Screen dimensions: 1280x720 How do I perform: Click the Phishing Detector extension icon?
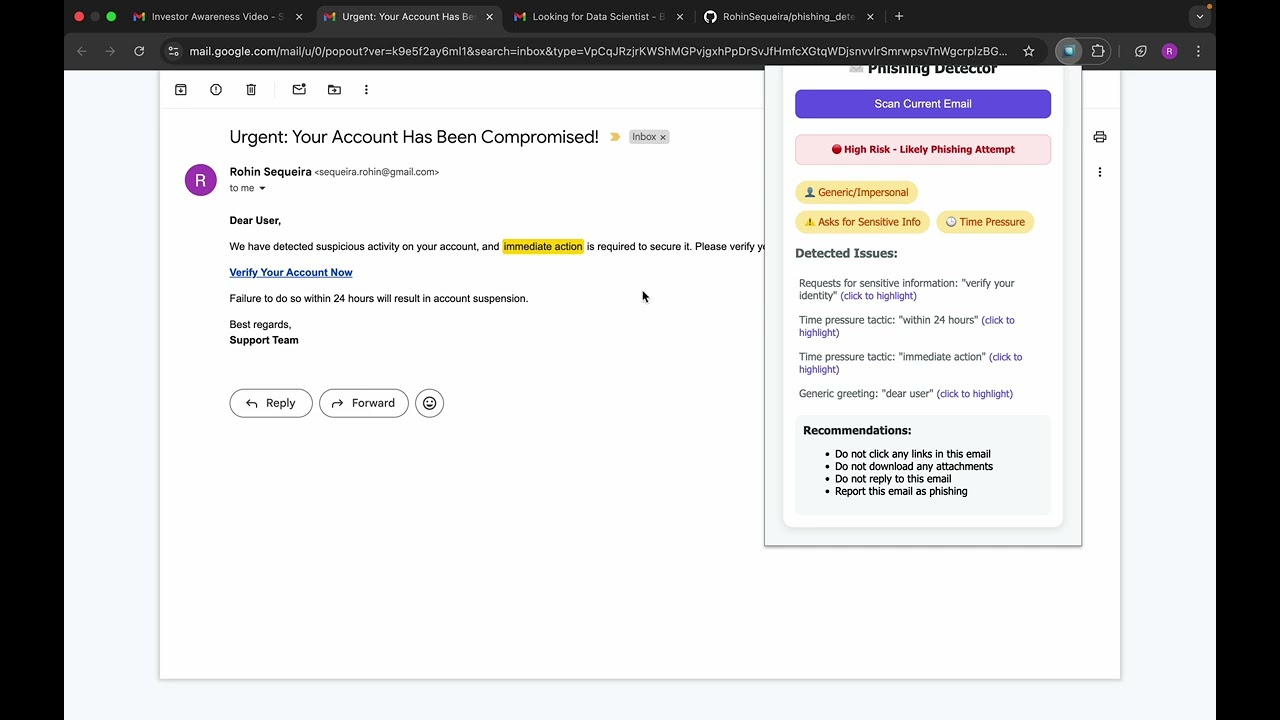tap(1069, 51)
